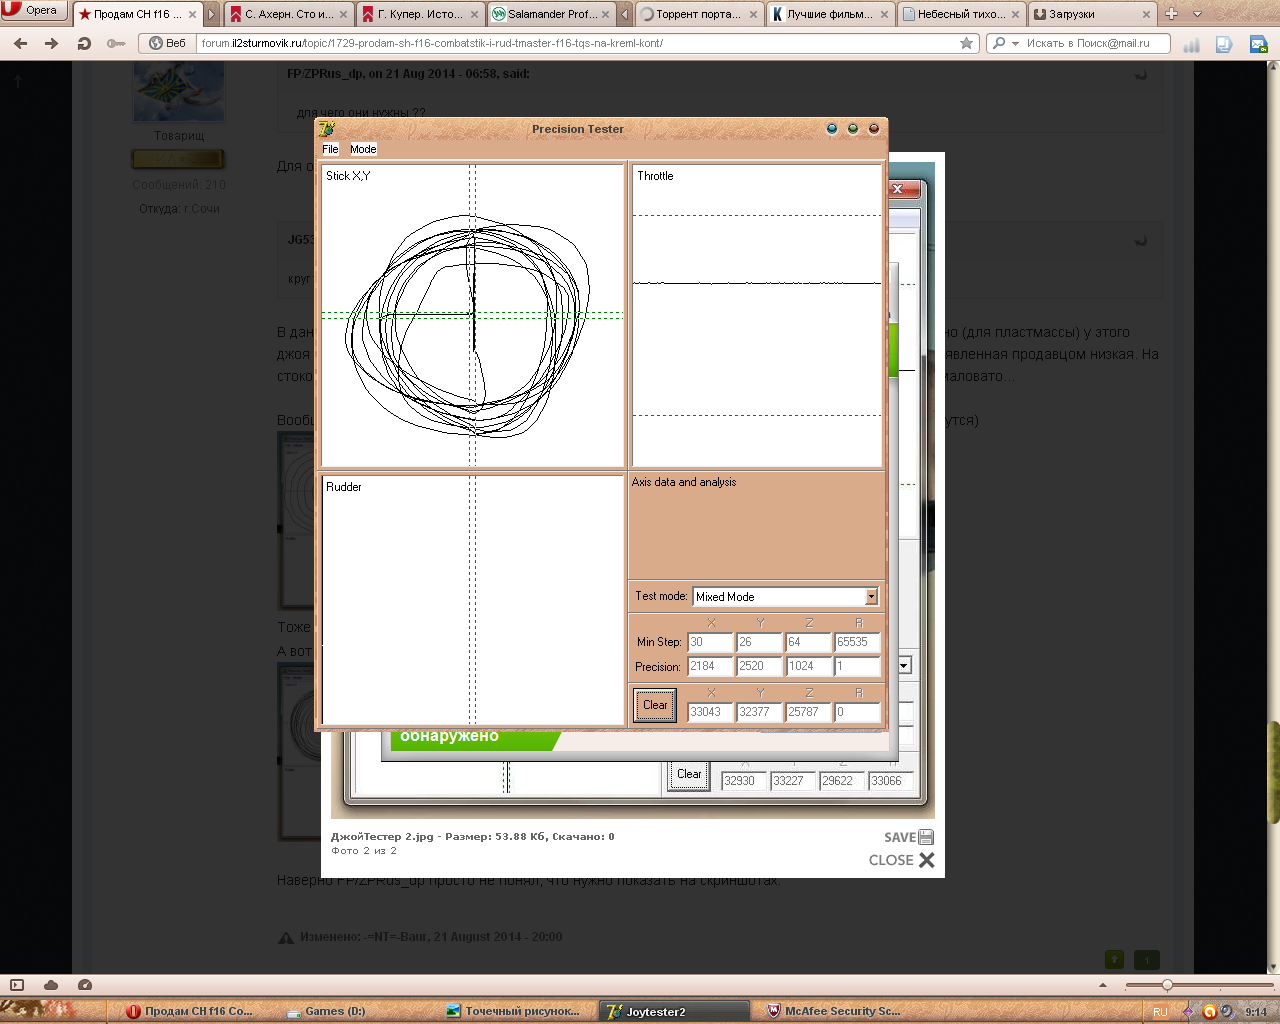
Task: Open the Mode menu in Precision Tester
Action: click(x=363, y=149)
